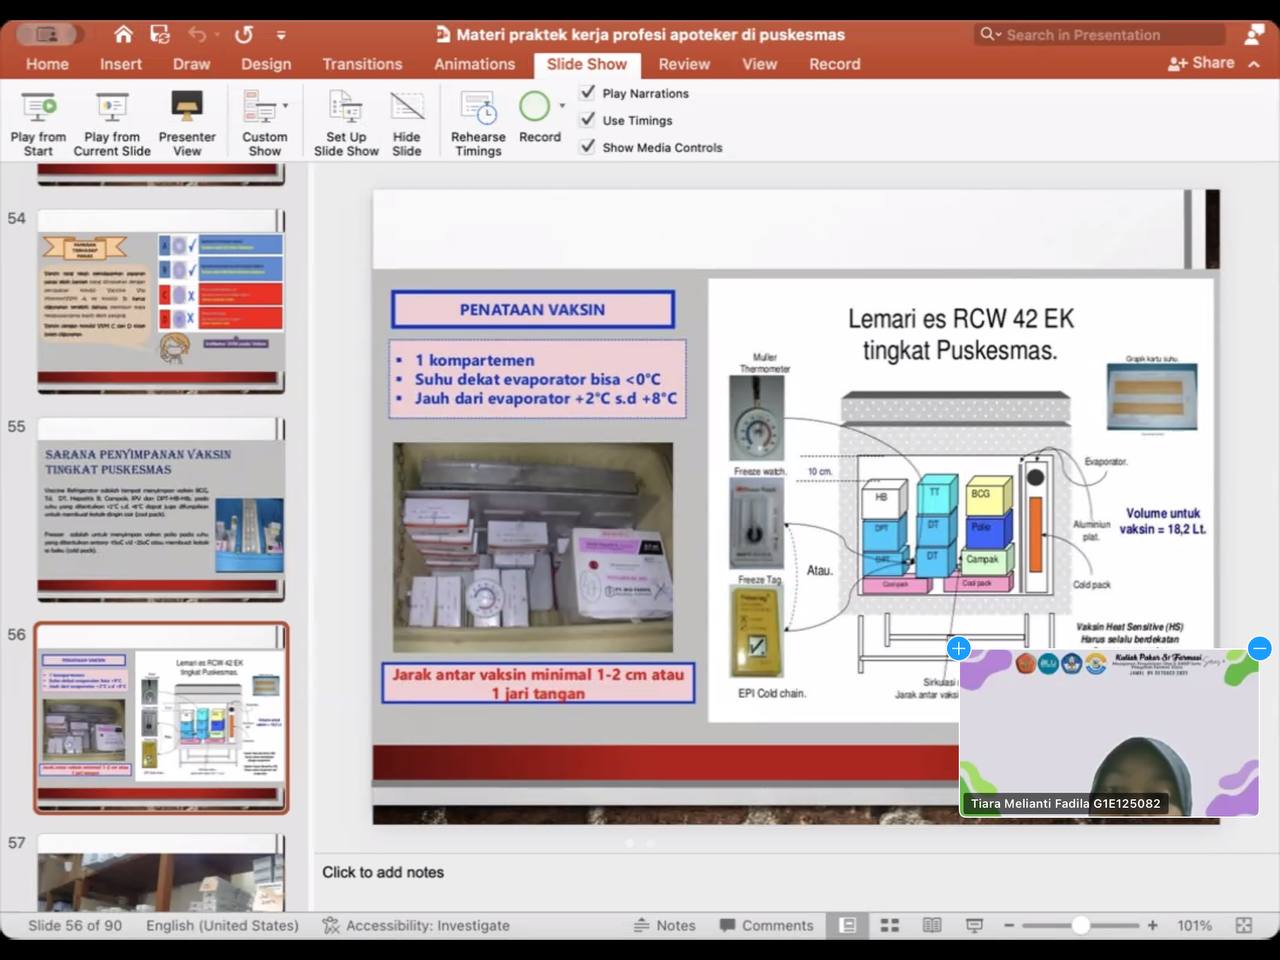This screenshot has height=960, width=1280.
Task: Click the Hide Slide icon
Action: pos(406,108)
